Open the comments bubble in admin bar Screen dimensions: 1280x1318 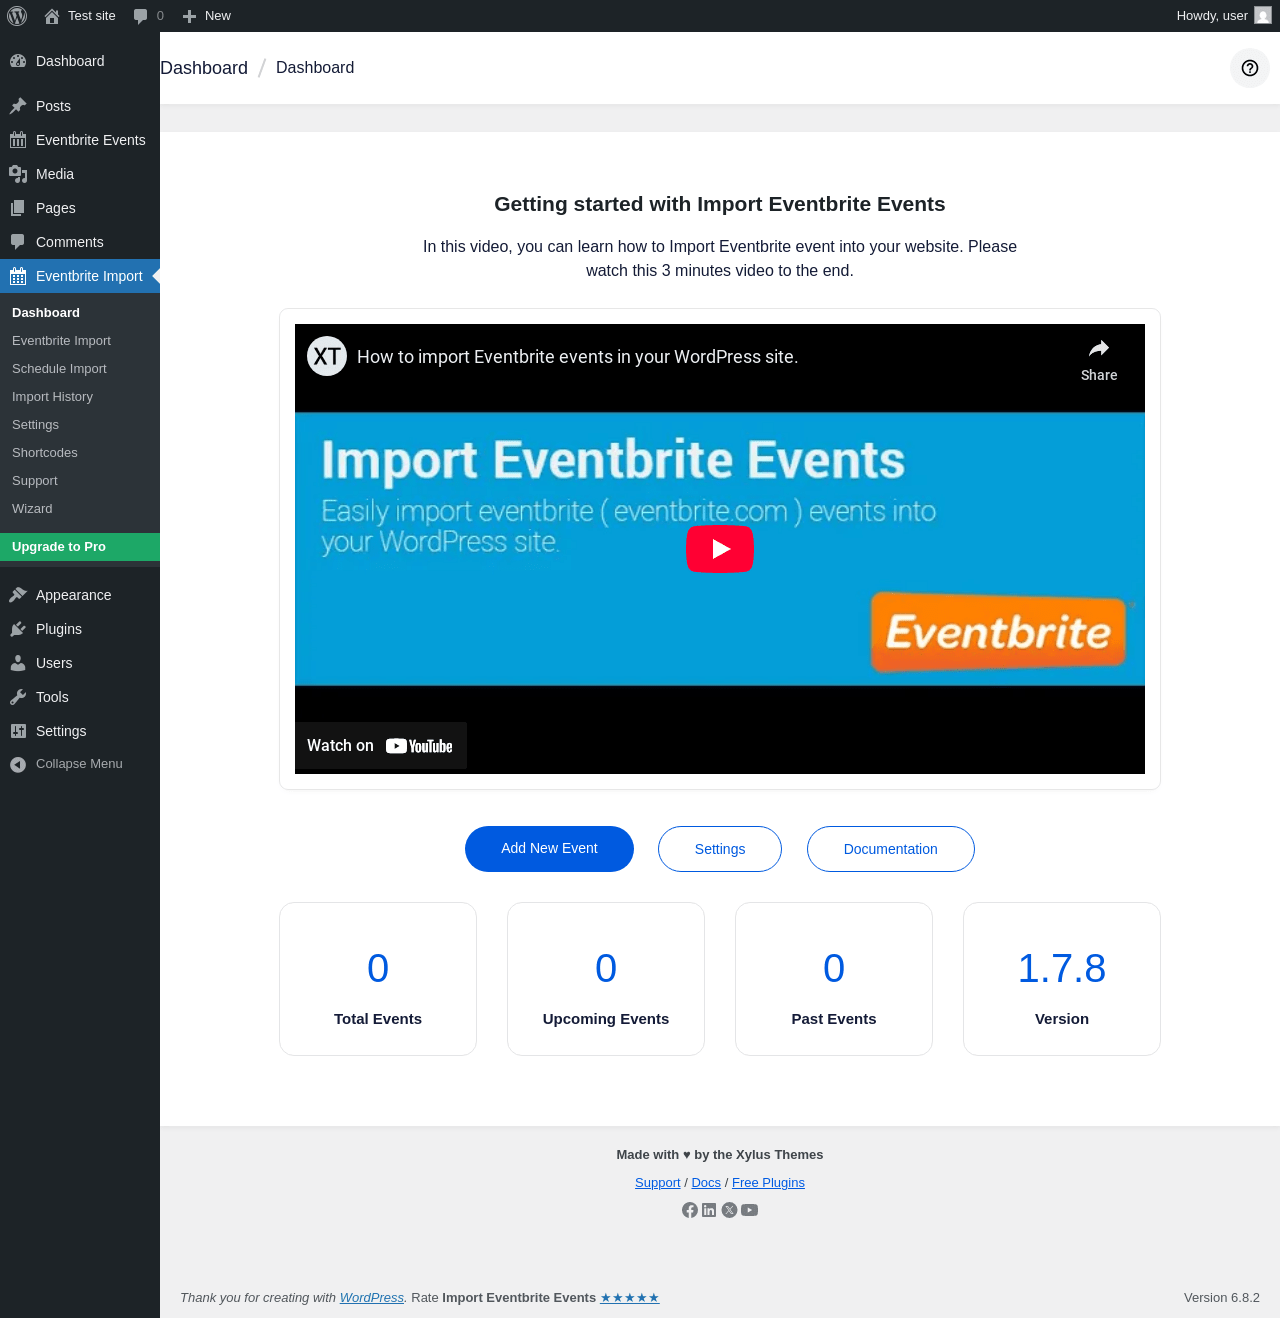141,16
